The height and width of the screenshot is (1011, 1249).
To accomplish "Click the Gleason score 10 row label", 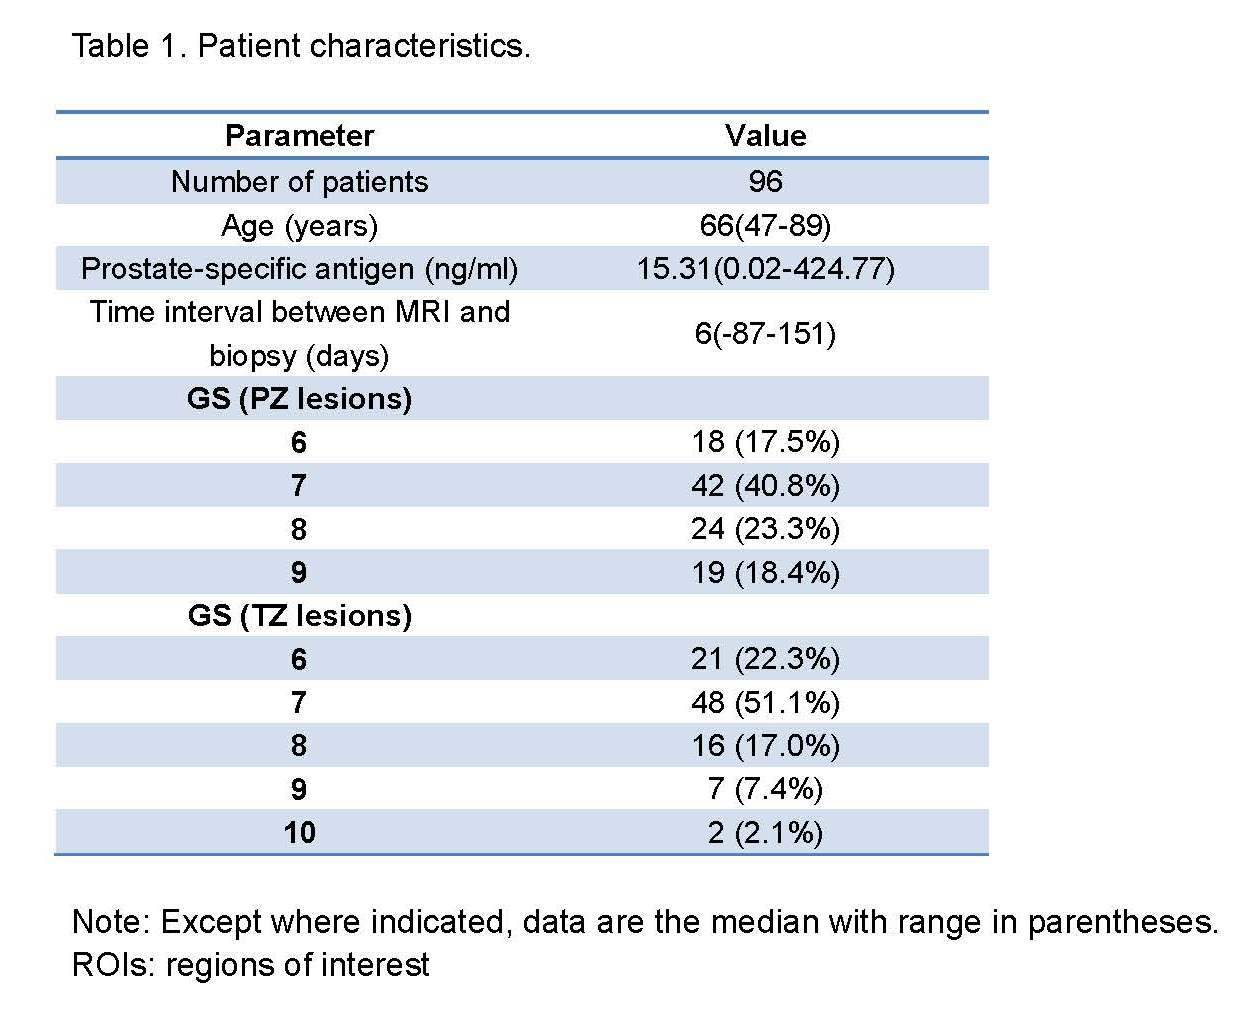I will (299, 832).
